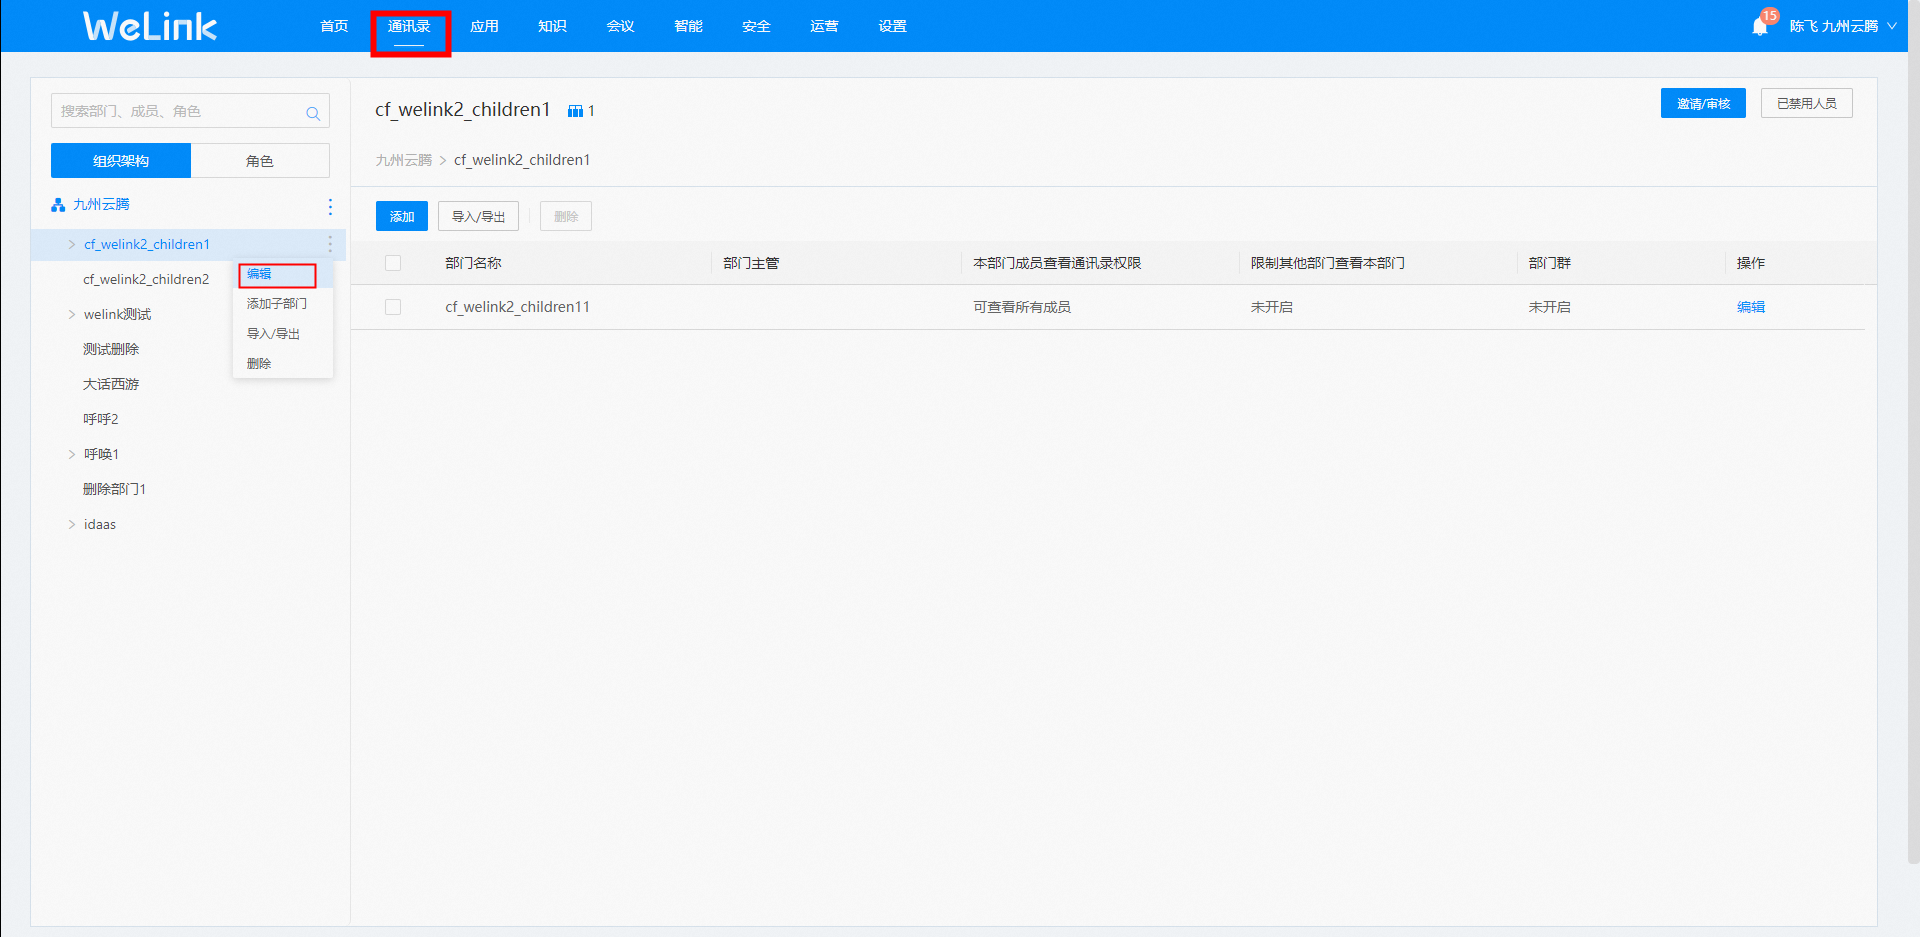Click the WeLink logo

click(x=149, y=26)
